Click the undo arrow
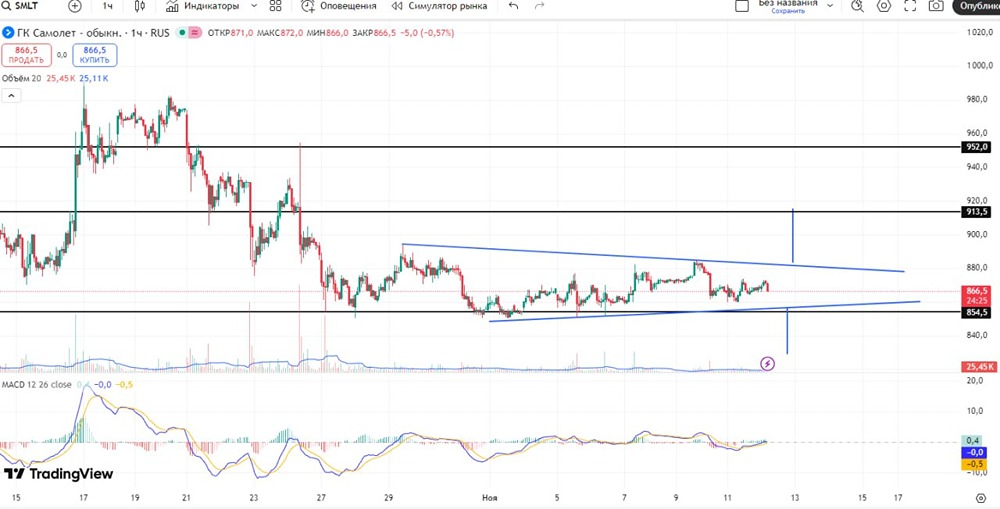The height and width of the screenshot is (509, 1000). pyautogui.click(x=514, y=6)
